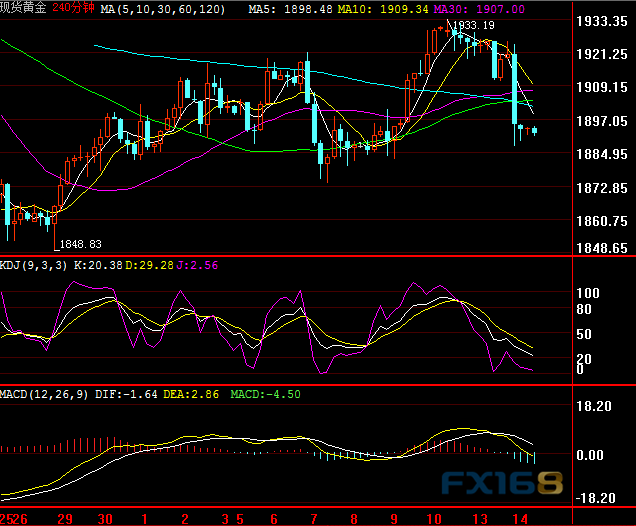The image size is (636, 526).
Task: Click the 1933.19 high price marker
Action: coord(473,24)
